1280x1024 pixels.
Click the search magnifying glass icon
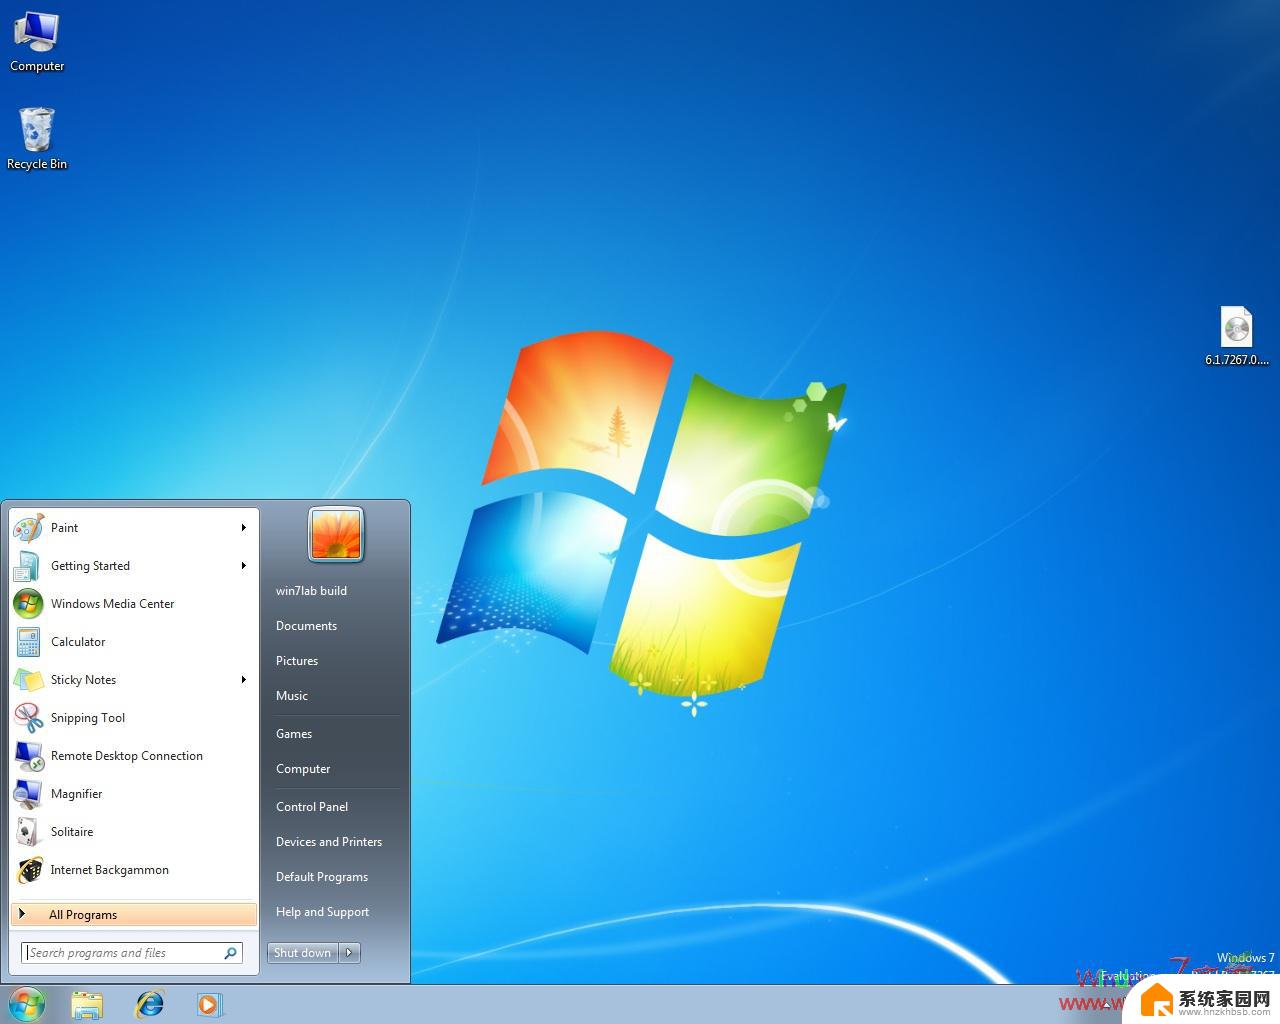pyautogui.click(x=231, y=953)
